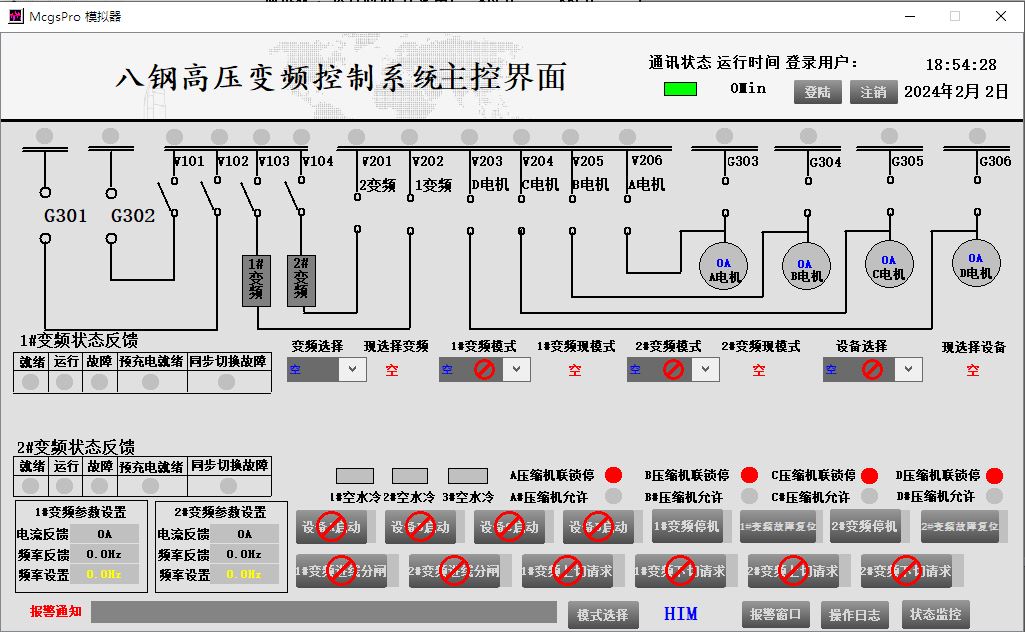Open the 报警窗口 alarm window

(775, 614)
